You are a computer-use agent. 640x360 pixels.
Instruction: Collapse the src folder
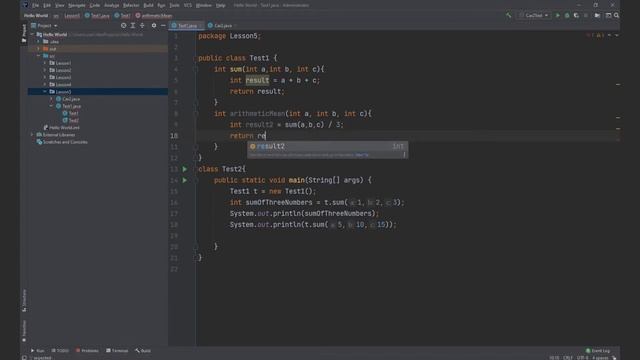39,56
